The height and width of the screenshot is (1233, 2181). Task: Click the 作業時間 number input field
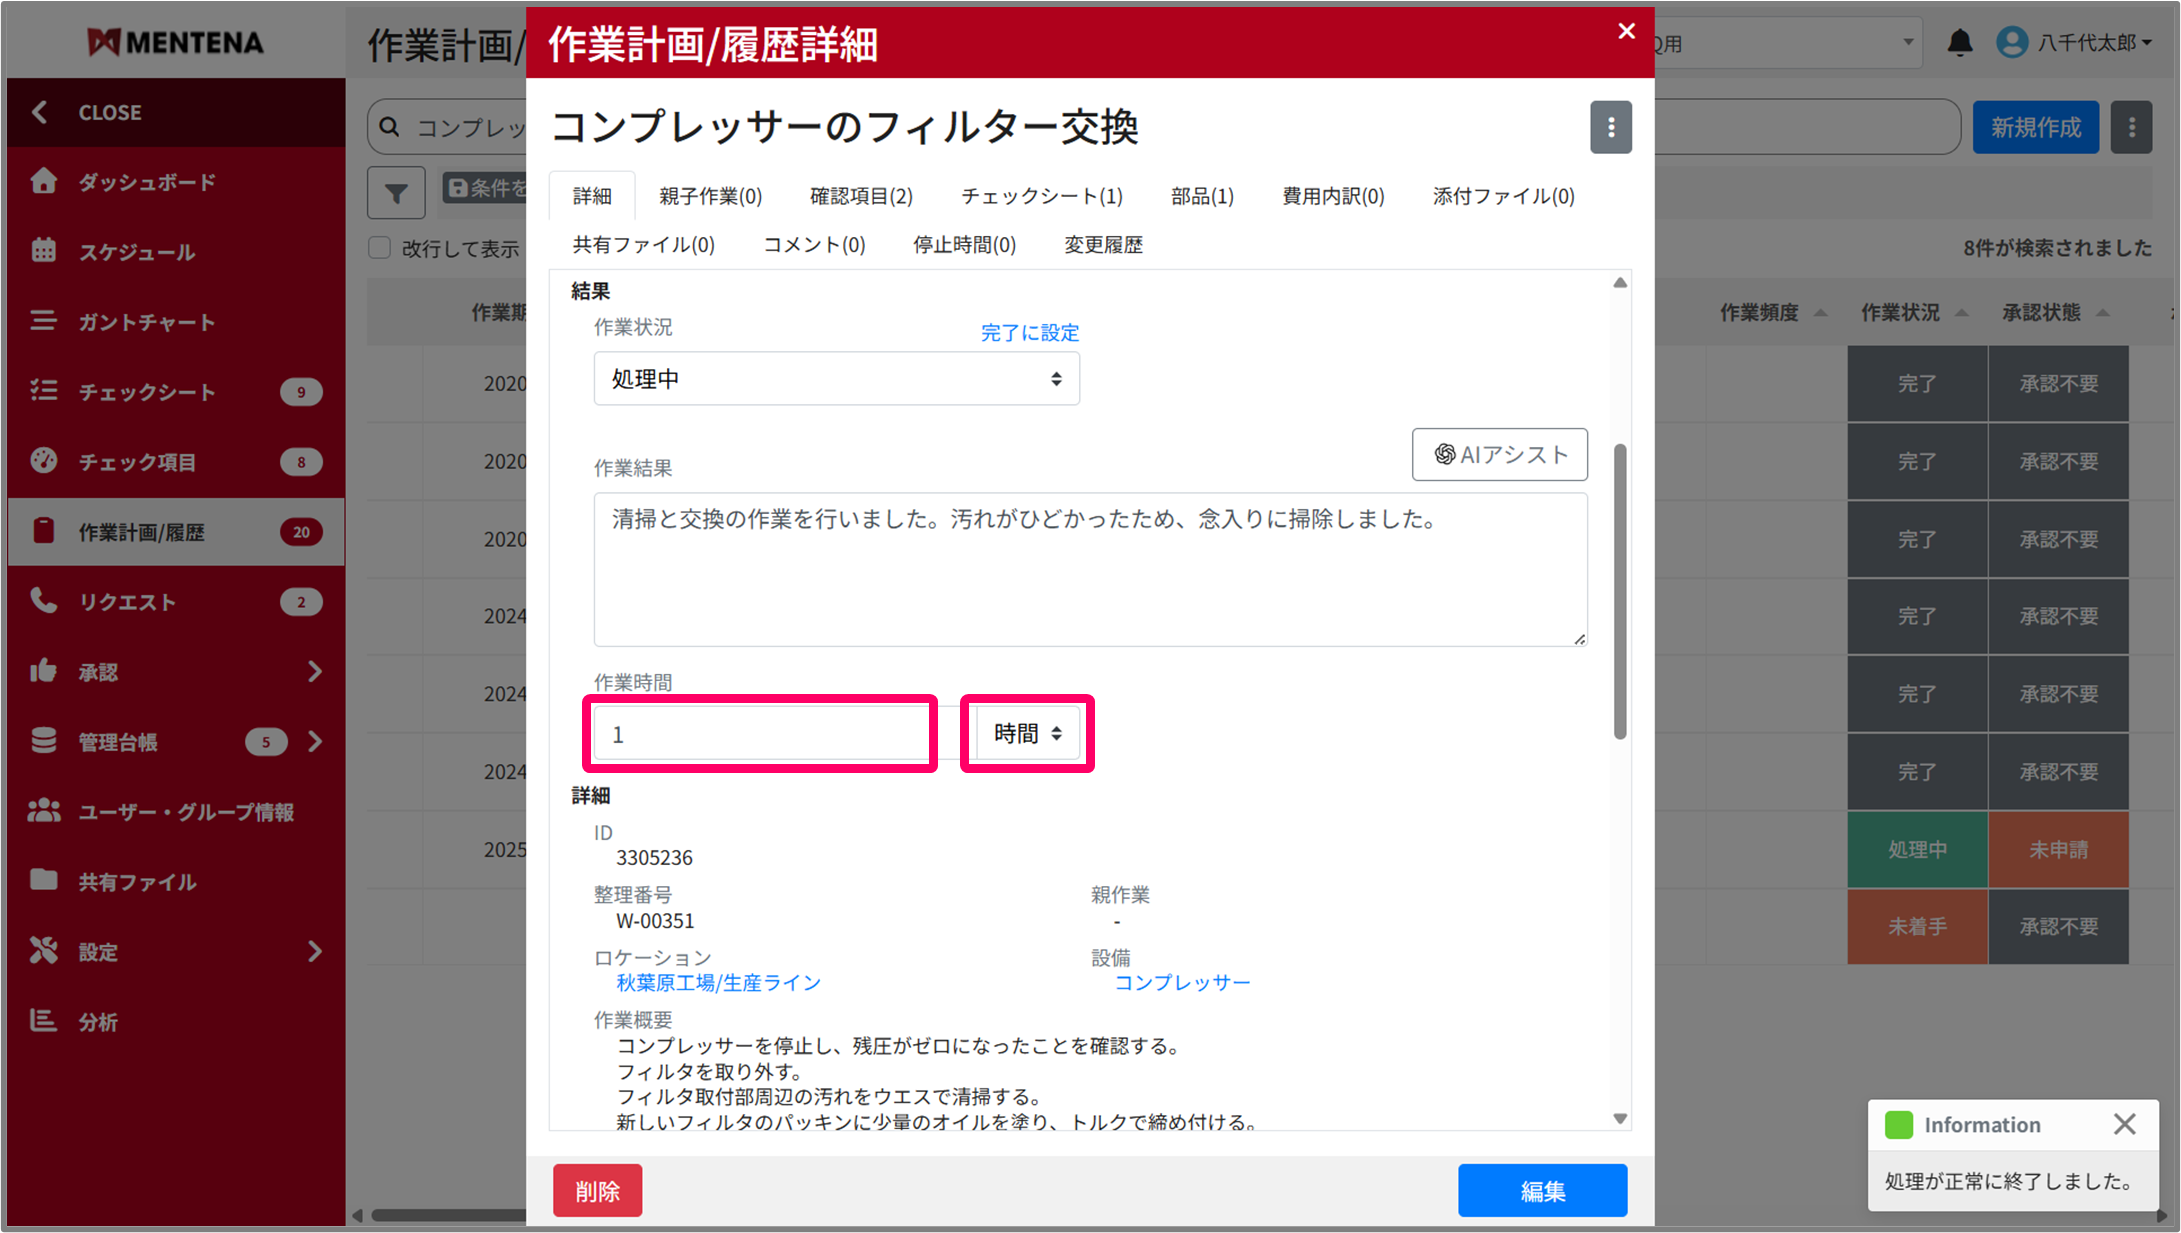[x=760, y=735]
